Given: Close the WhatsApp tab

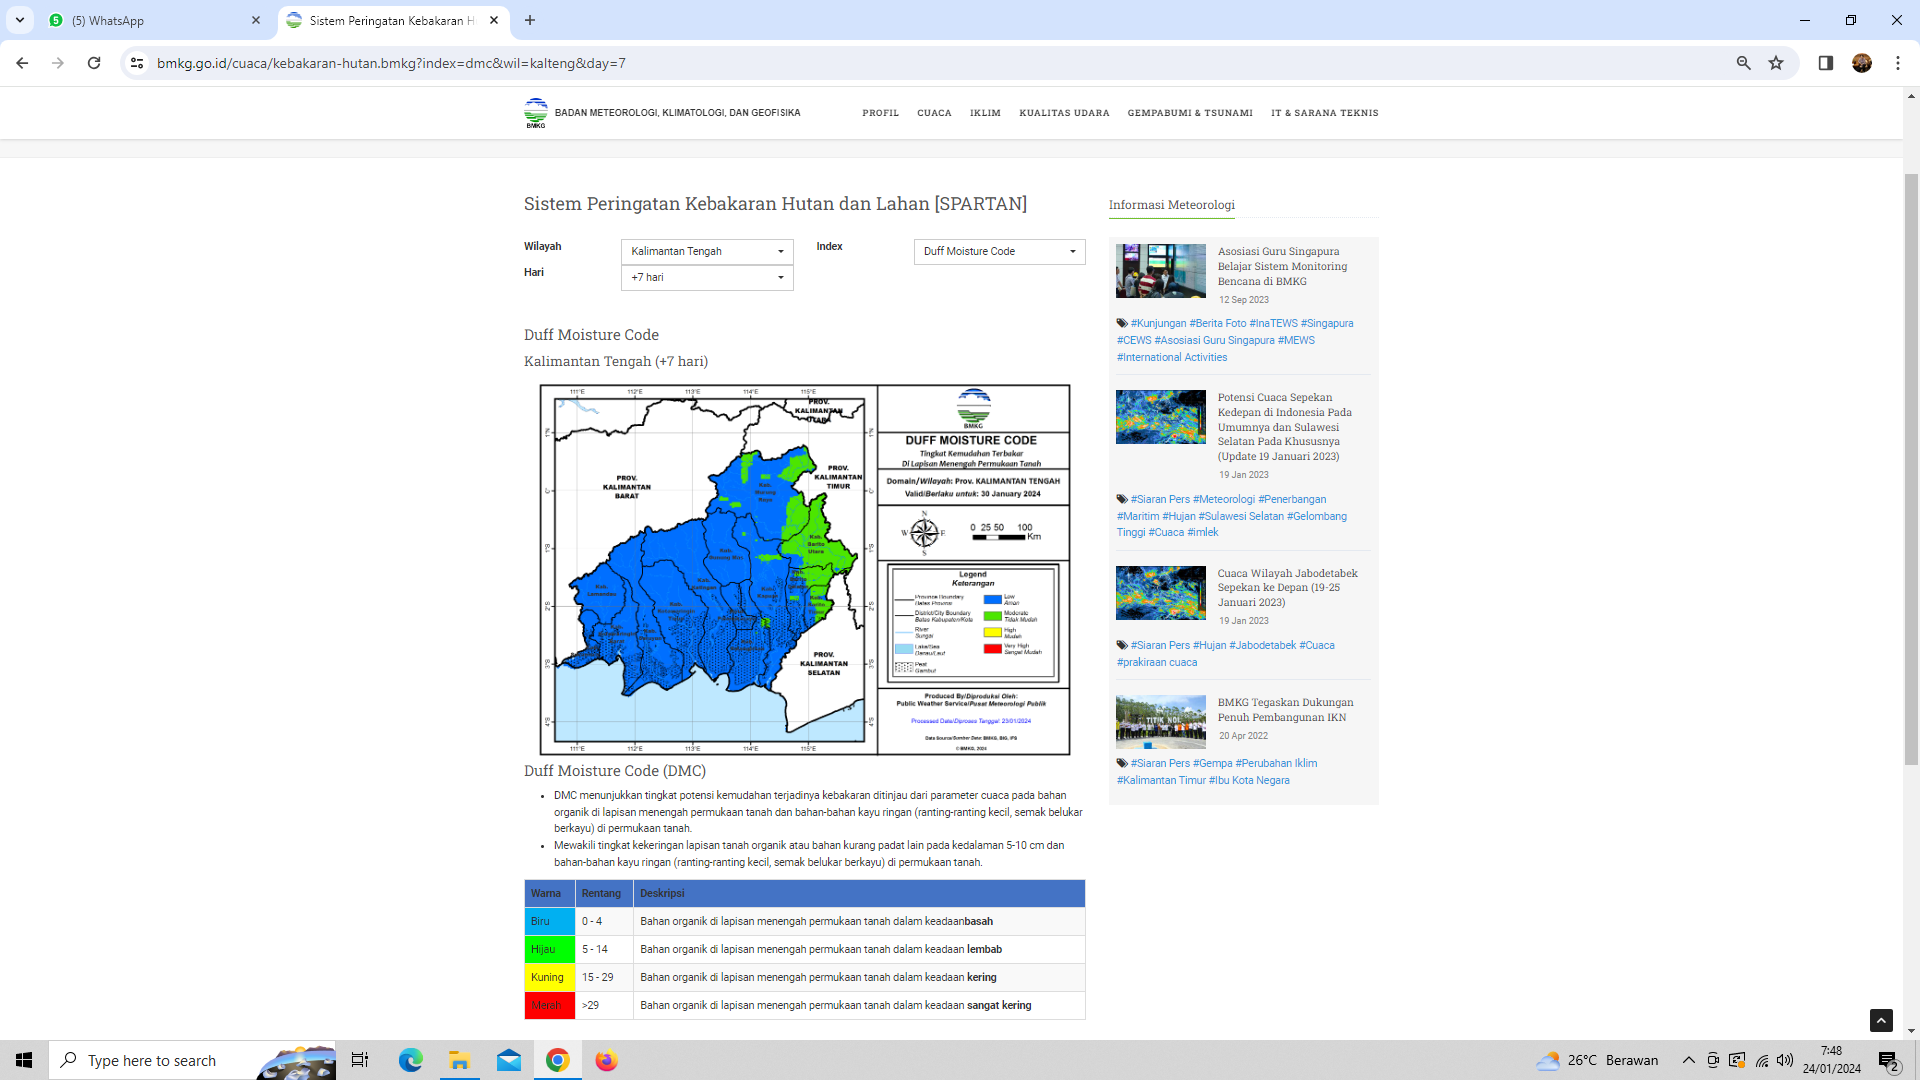Looking at the screenshot, I should point(256,20).
